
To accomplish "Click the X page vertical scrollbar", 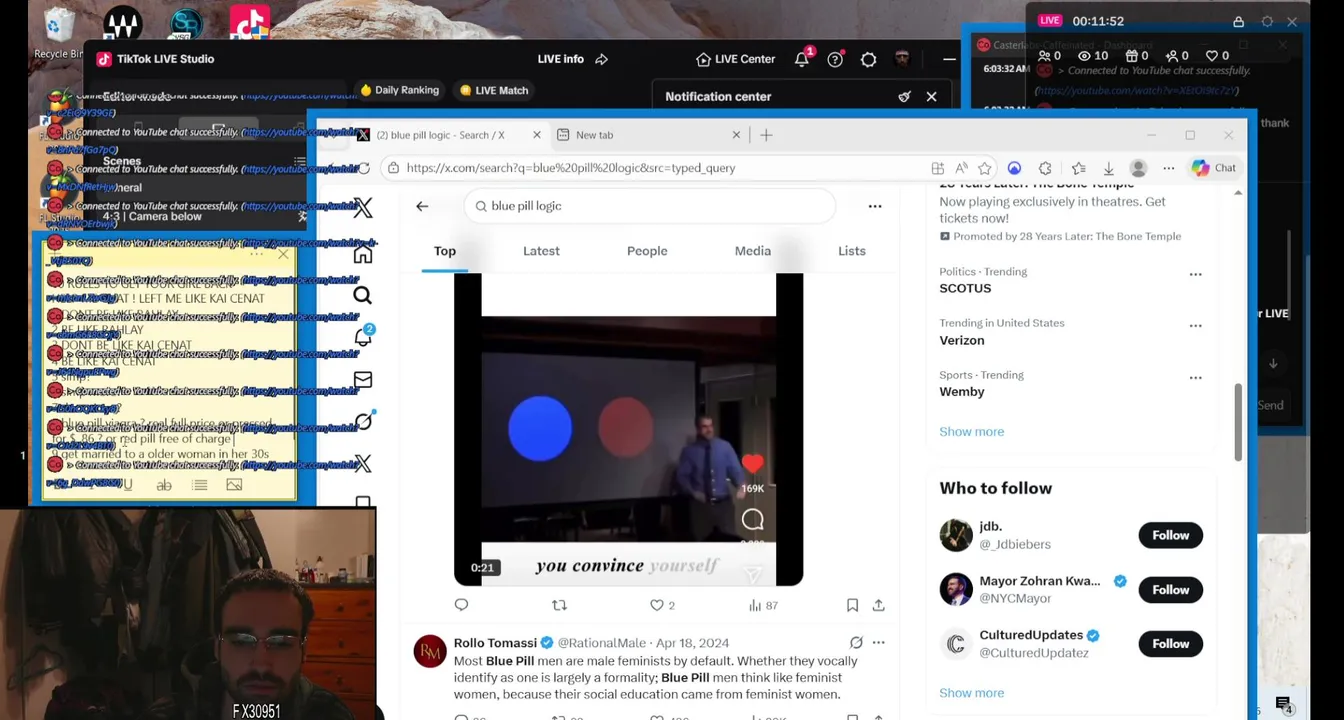I will coord(1239,420).
